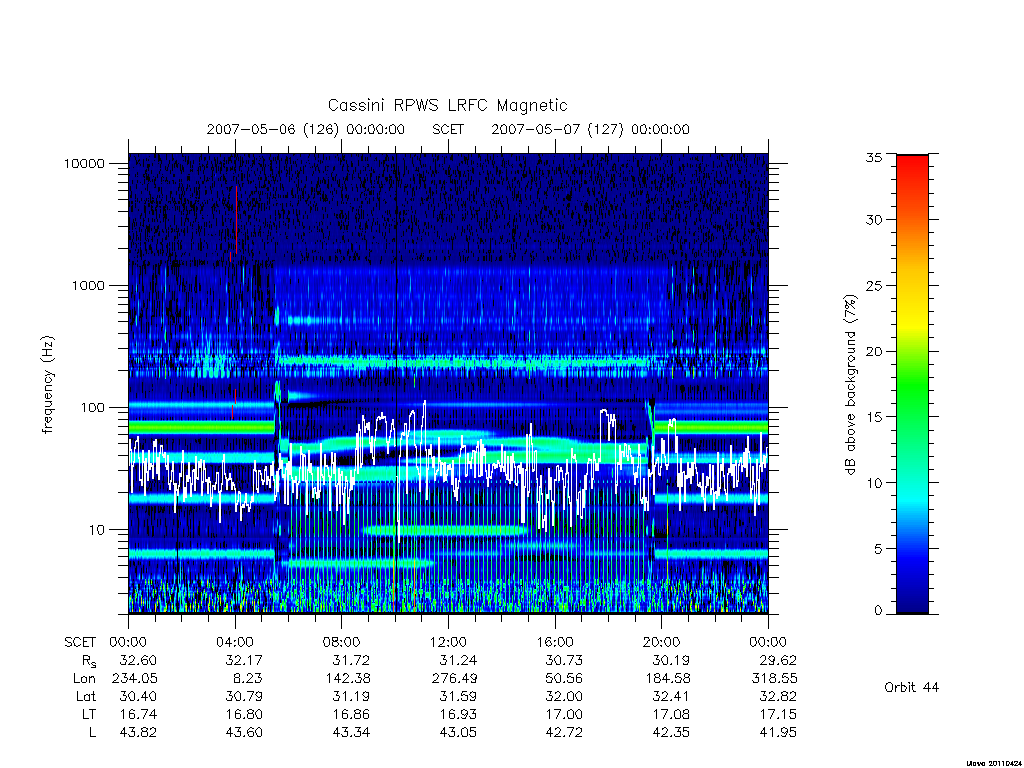Click the 10 frequency tick label
The image size is (1024, 768).
pos(97,530)
